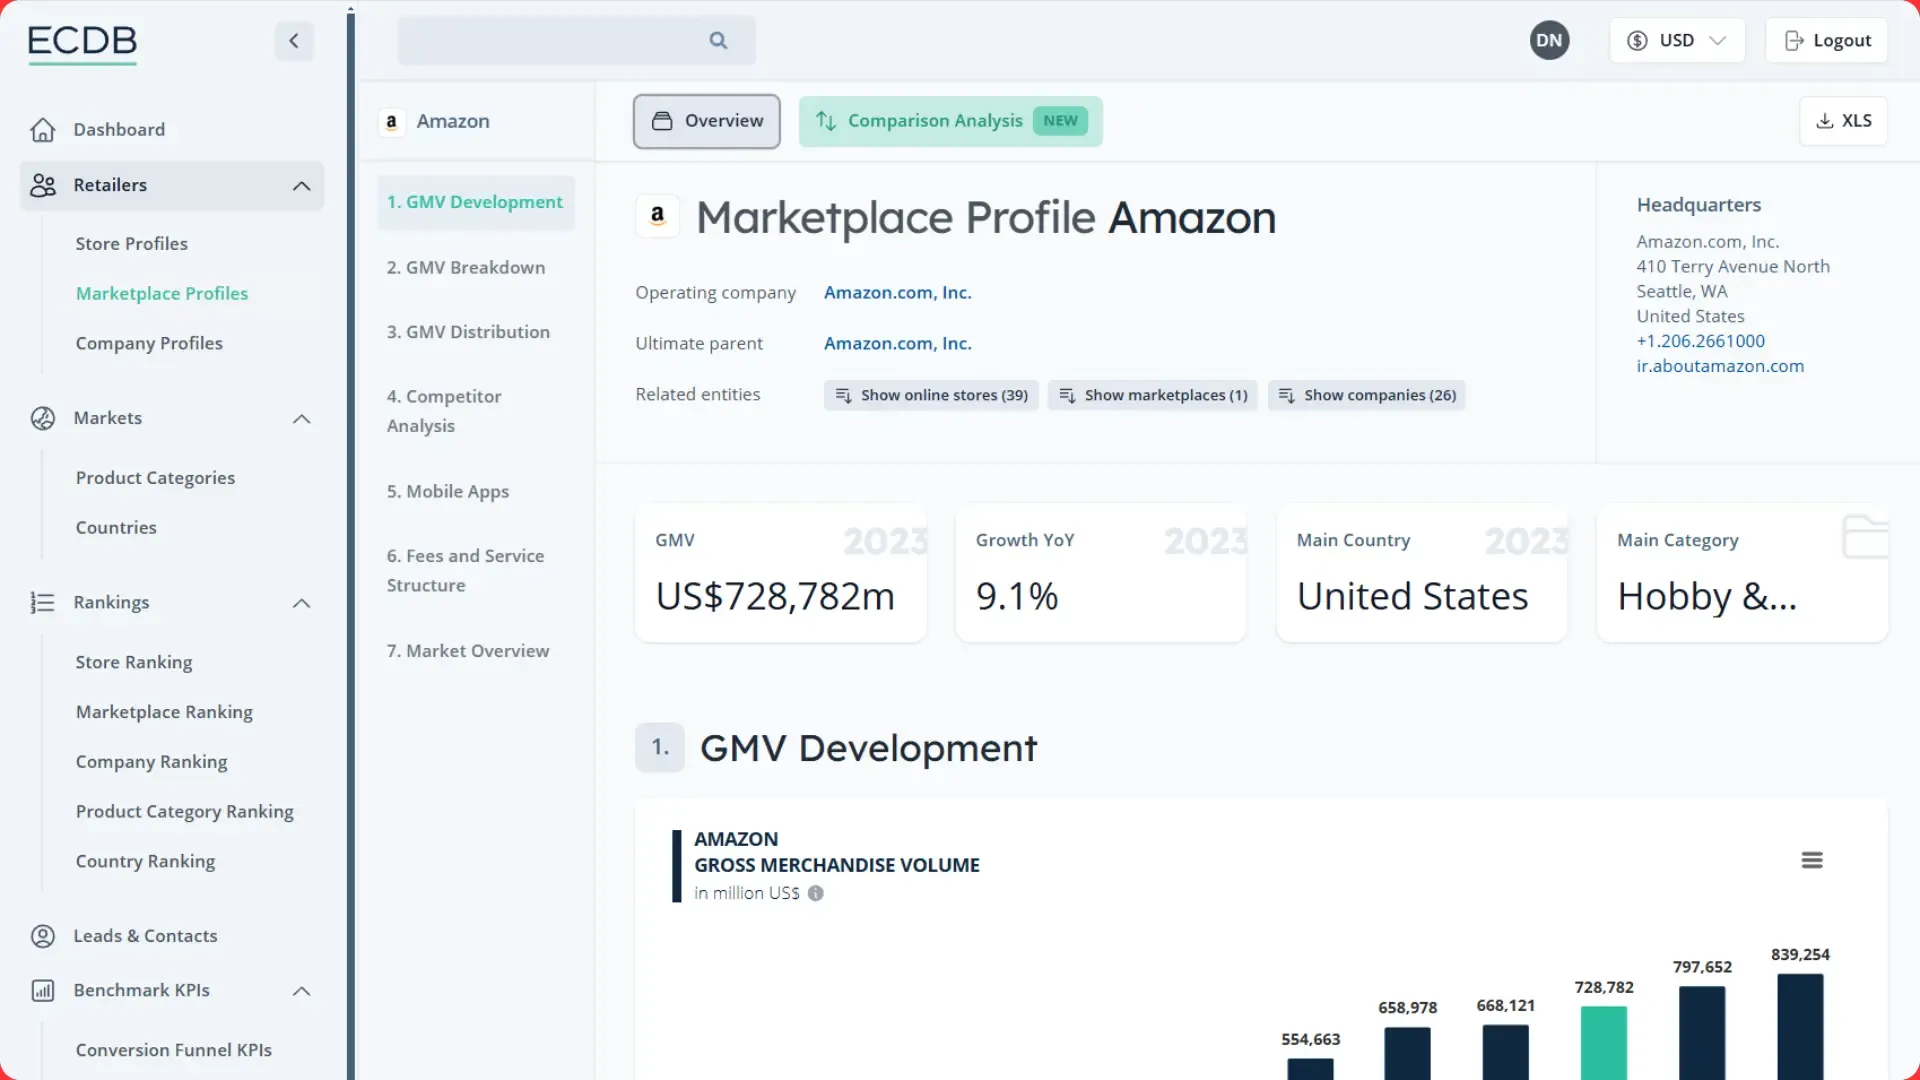1920x1080 pixels.
Task: Open Marketplace Ranking page
Action: [164, 712]
